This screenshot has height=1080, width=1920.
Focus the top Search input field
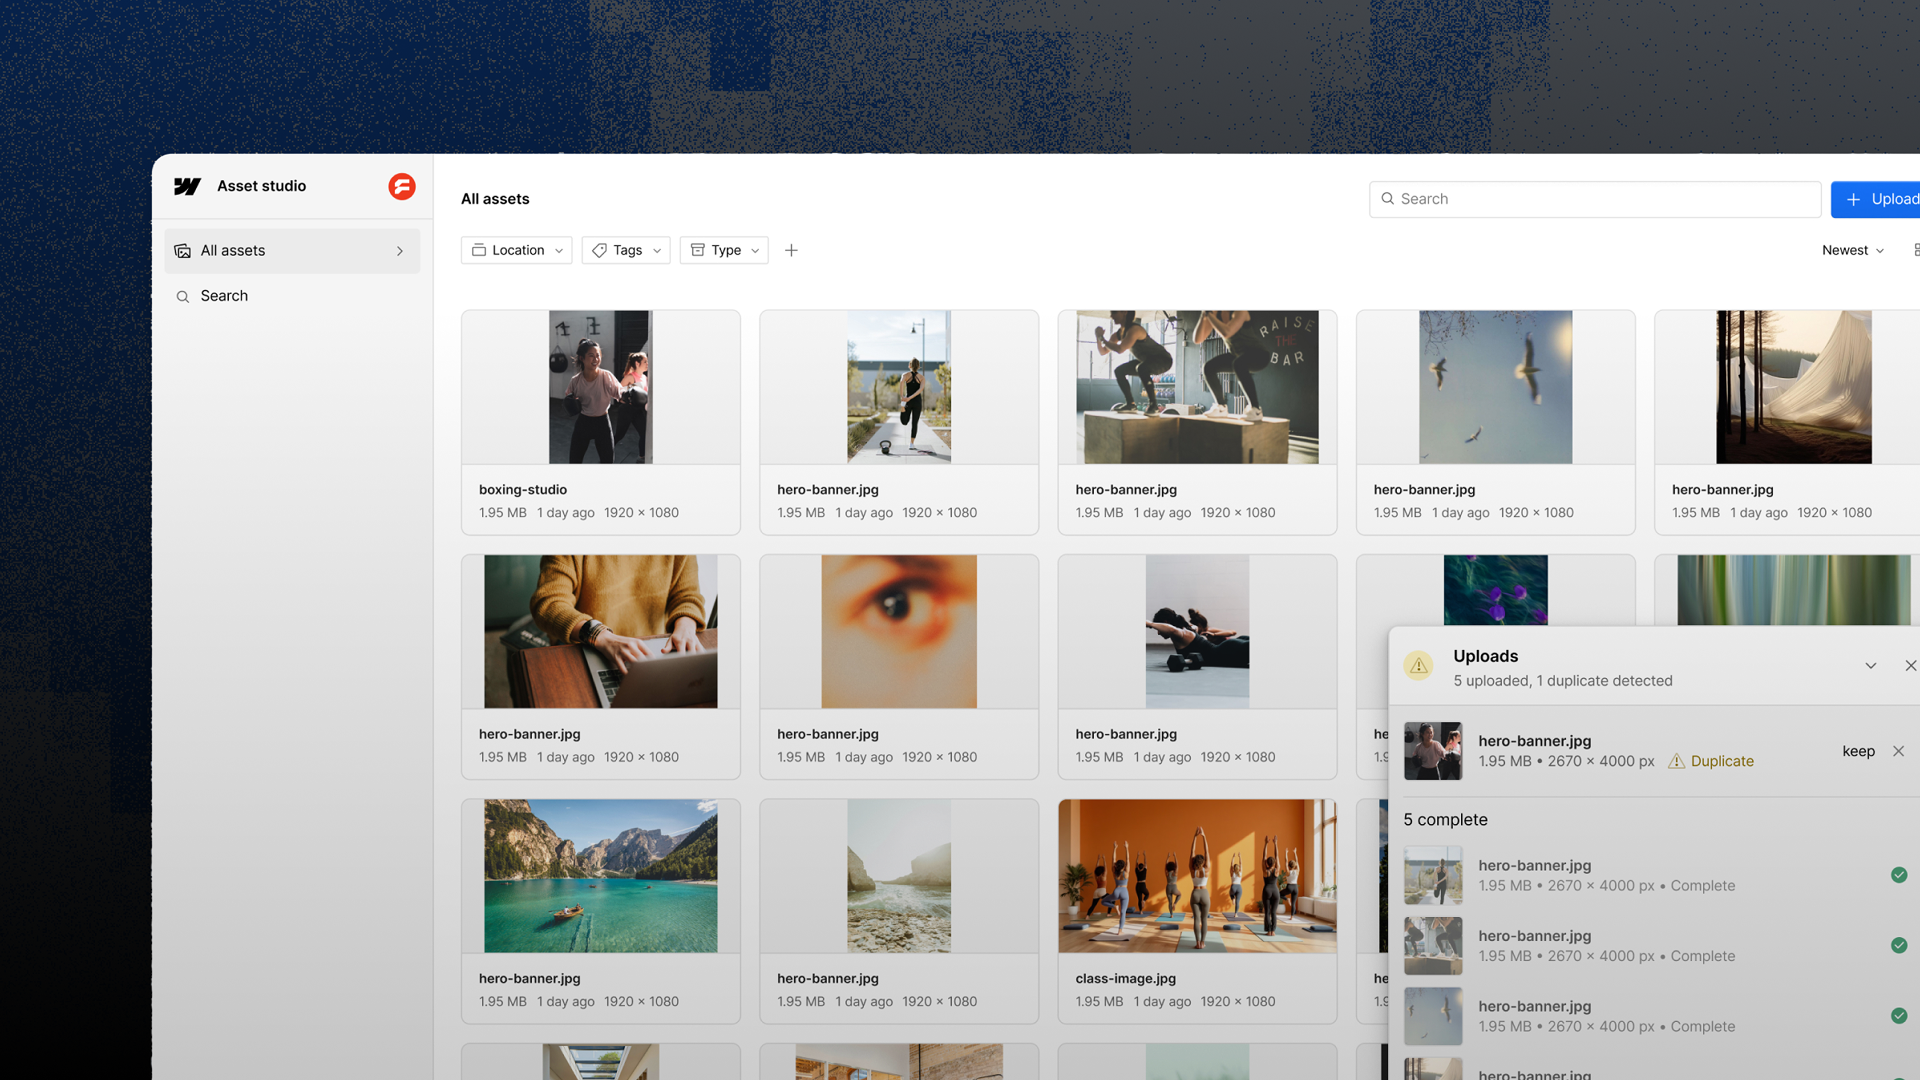tap(1595, 199)
